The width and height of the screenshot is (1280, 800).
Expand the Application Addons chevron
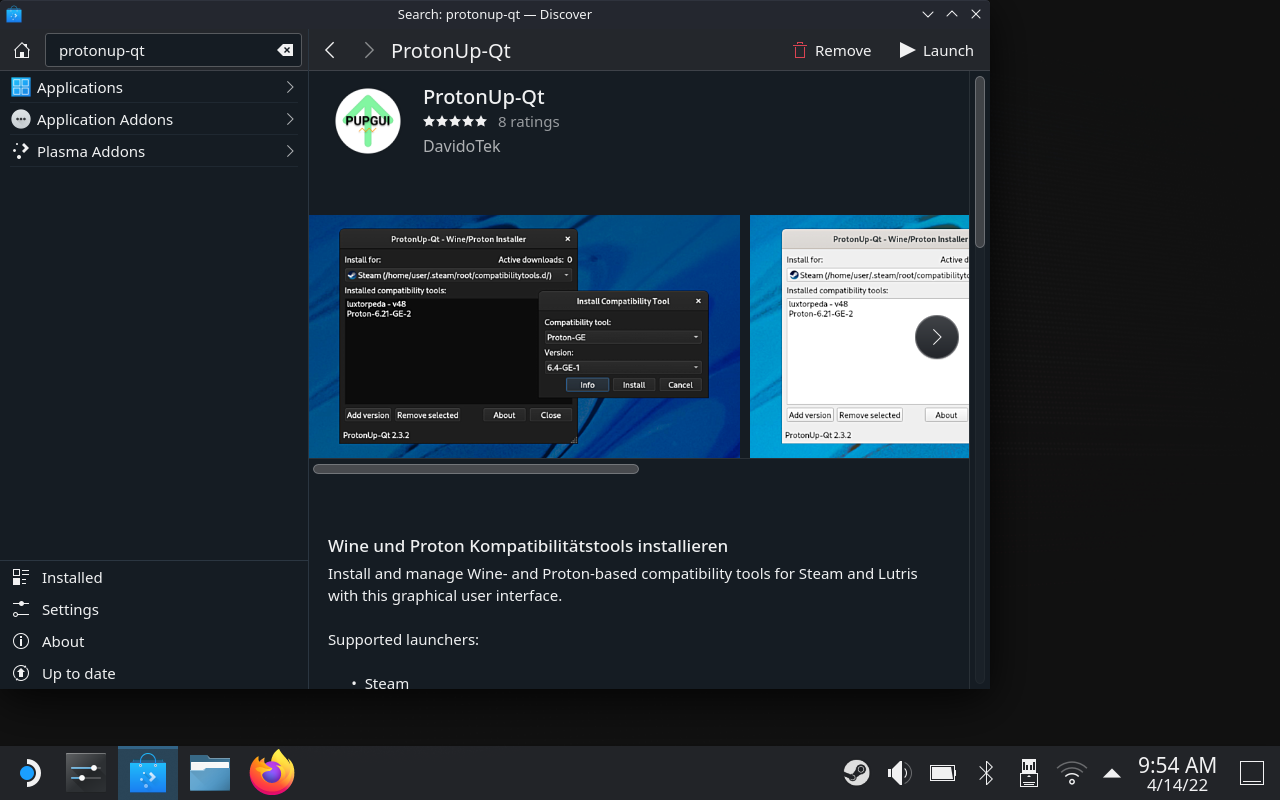click(x=290, y=119)
